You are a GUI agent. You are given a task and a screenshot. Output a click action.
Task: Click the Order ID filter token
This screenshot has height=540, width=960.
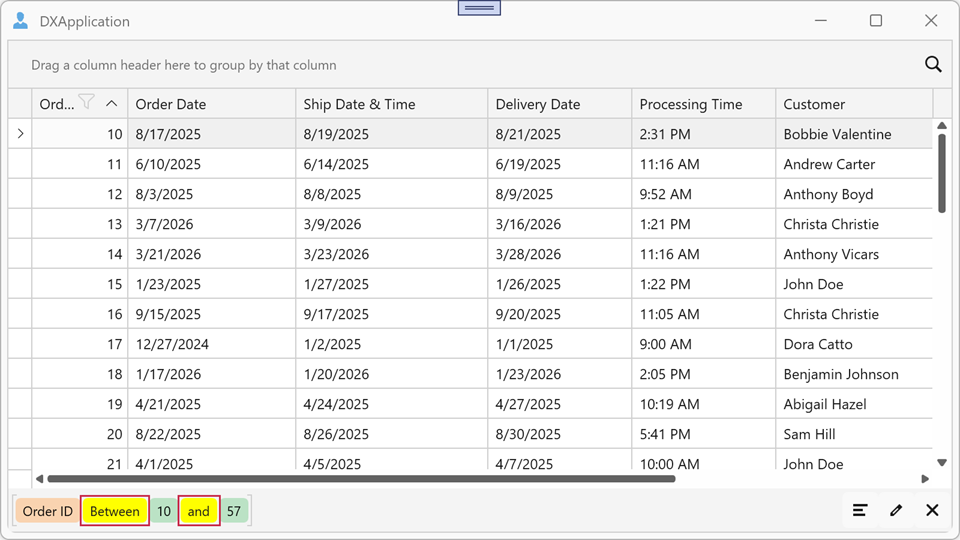tap(48, 511)
